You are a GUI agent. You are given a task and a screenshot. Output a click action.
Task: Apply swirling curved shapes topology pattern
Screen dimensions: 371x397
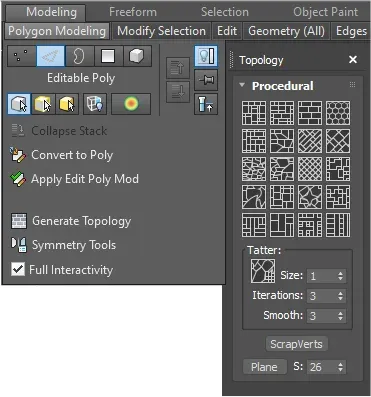(254, 197)
